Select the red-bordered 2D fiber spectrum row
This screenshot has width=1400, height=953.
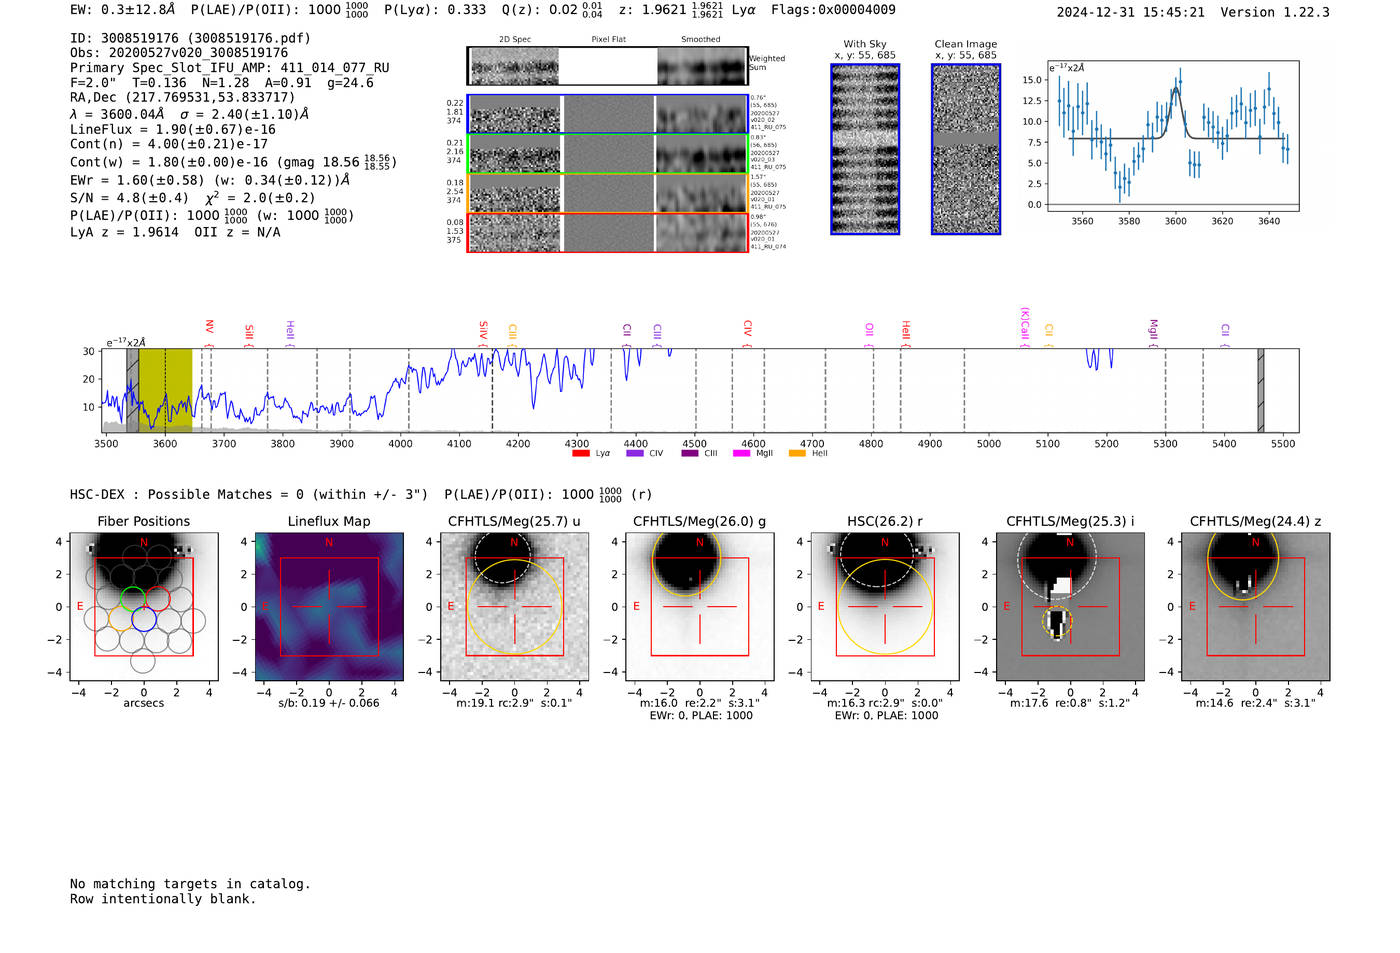pyautogui.click(x=607, y=232)
